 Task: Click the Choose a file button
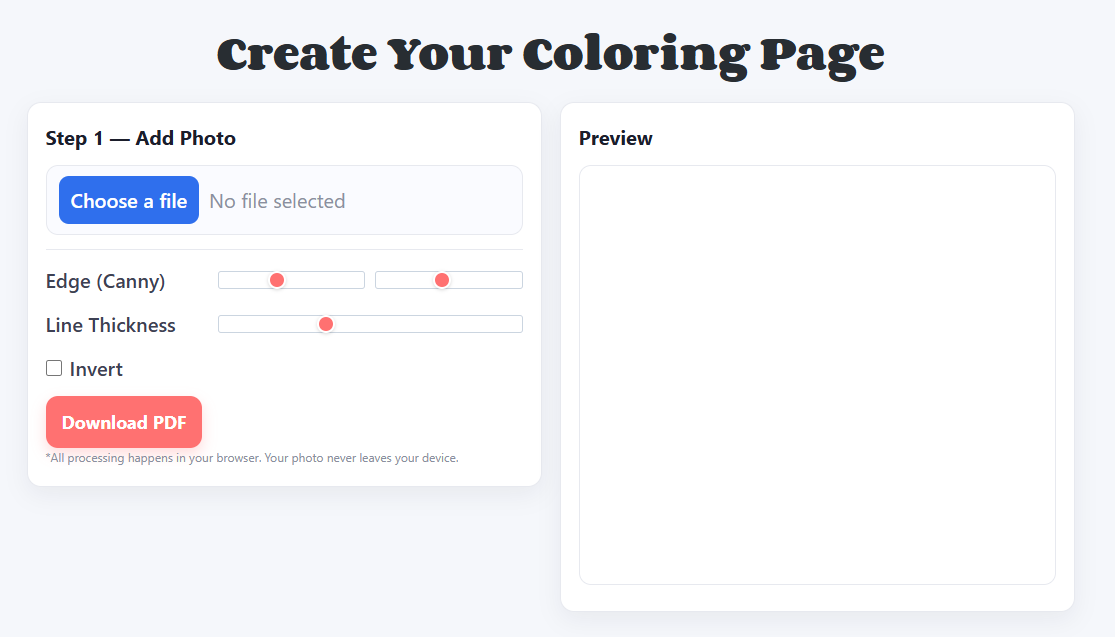(x=128, y=200)
